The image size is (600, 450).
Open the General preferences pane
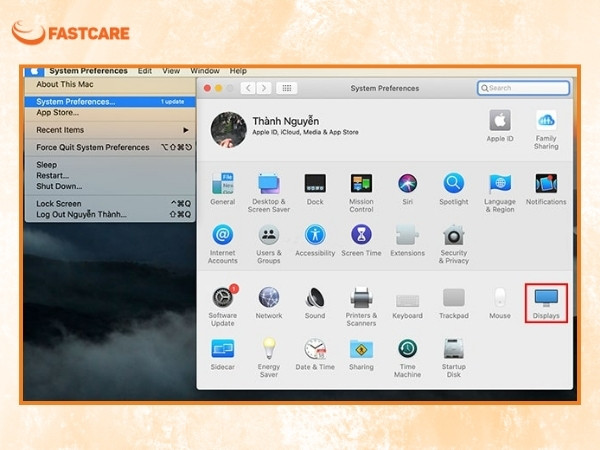pos(223,189)
